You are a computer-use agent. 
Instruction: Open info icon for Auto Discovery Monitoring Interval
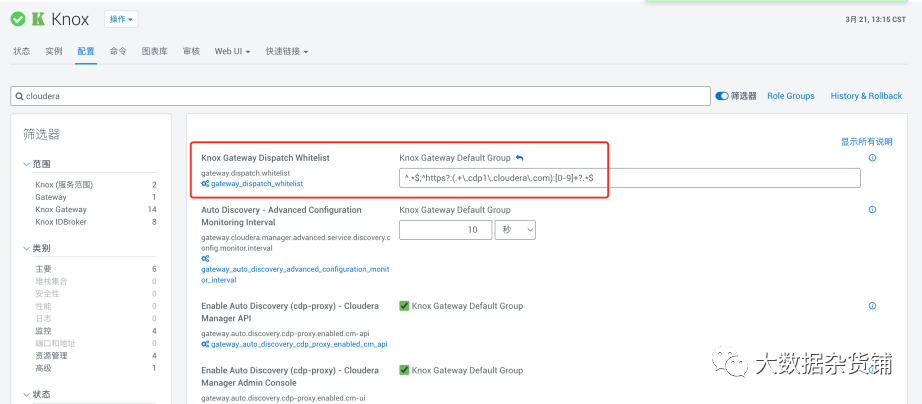(872, 209)
